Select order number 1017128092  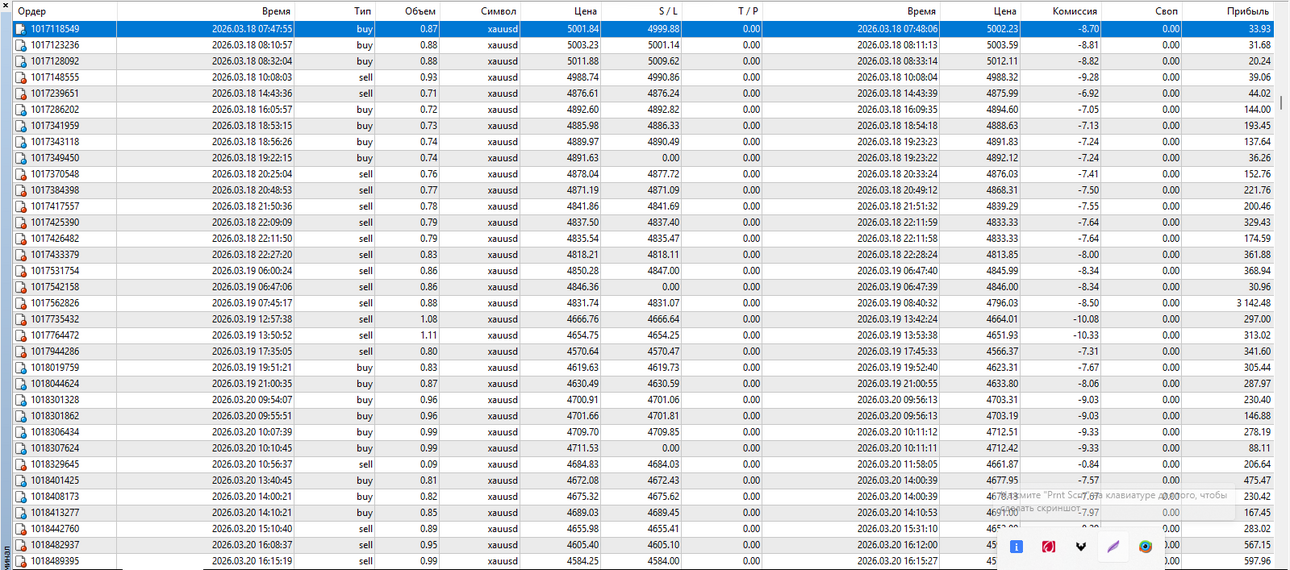pos(55,62)
